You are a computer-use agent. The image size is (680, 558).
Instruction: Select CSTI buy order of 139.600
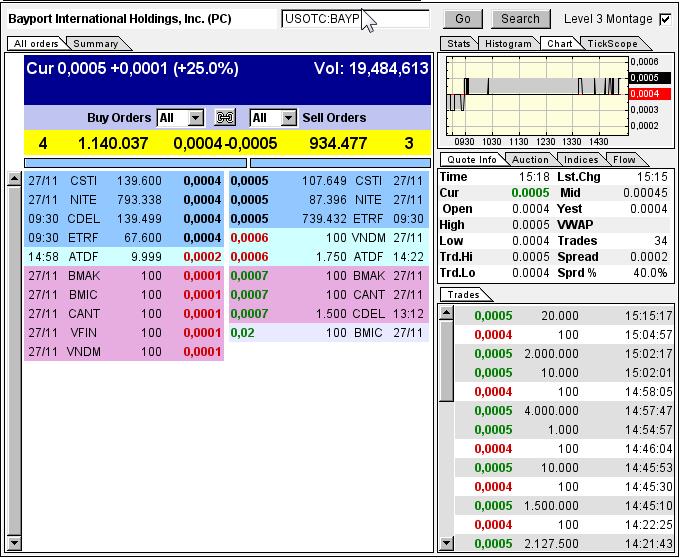[124, 180]
